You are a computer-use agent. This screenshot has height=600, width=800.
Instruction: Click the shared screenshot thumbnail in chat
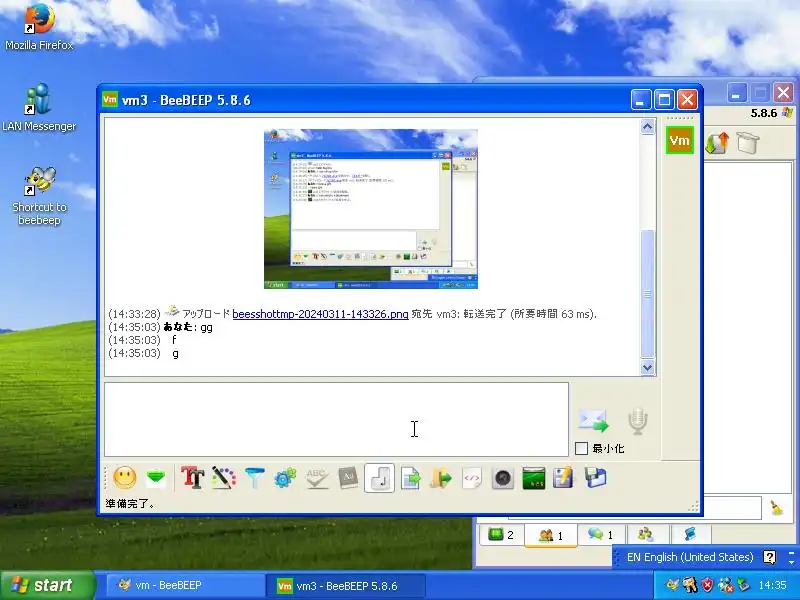click(371, 209)
